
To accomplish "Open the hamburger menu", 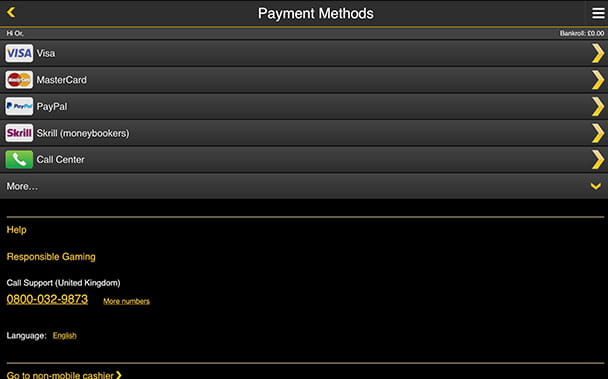I will 598,13.
